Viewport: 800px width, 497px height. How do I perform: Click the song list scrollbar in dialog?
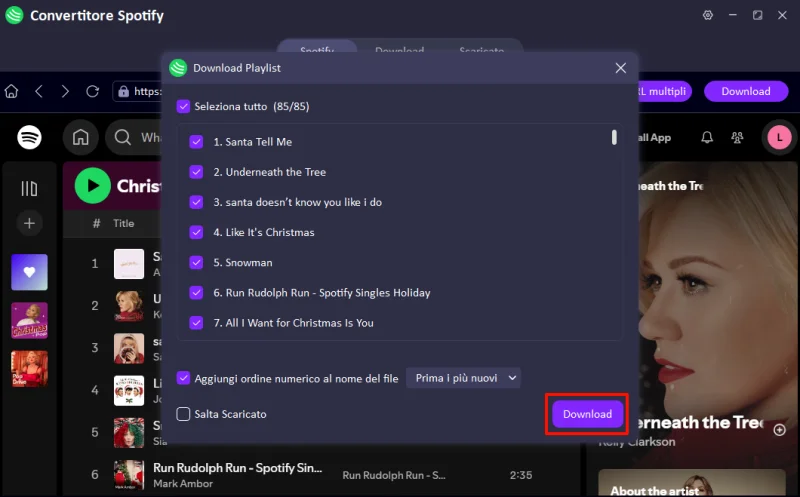pos(614,137)
